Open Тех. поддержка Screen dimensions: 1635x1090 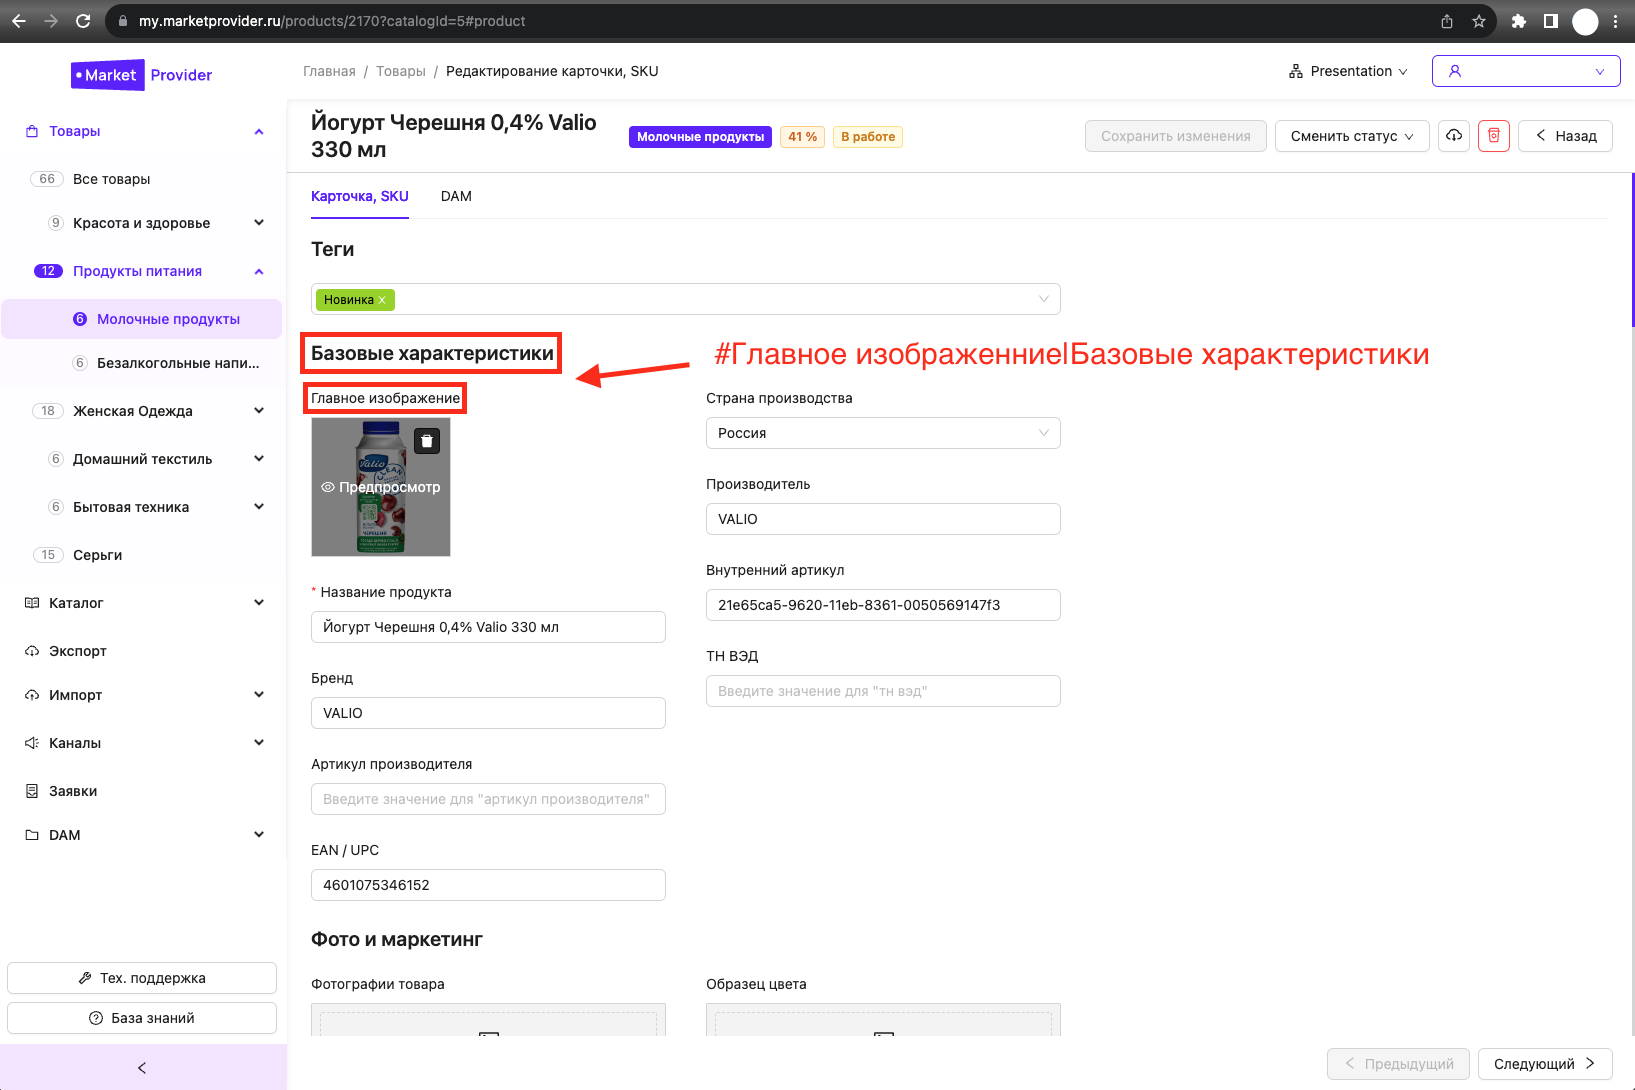click(x=142, y=978)
